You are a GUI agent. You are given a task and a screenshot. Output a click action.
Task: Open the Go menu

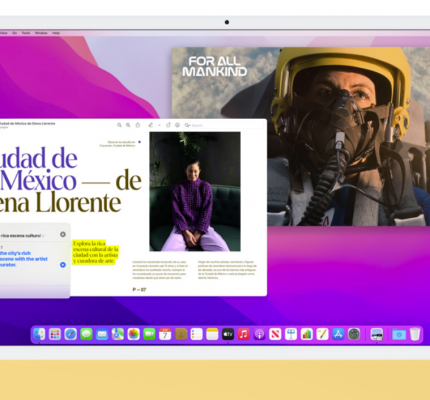(15, 33)
